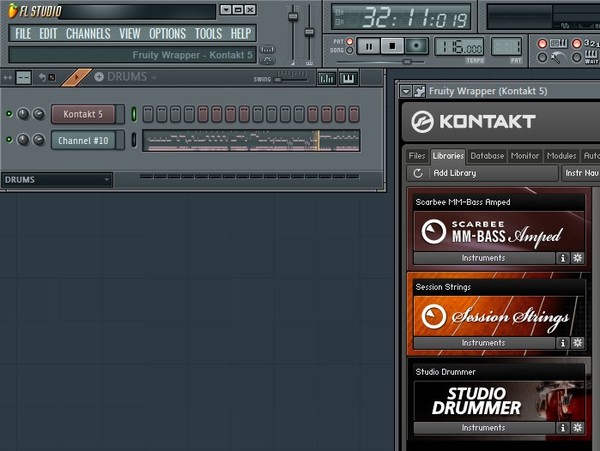
Task: Click the Instr Nav button
Action: pyautogui.click(x=581, y=173)
